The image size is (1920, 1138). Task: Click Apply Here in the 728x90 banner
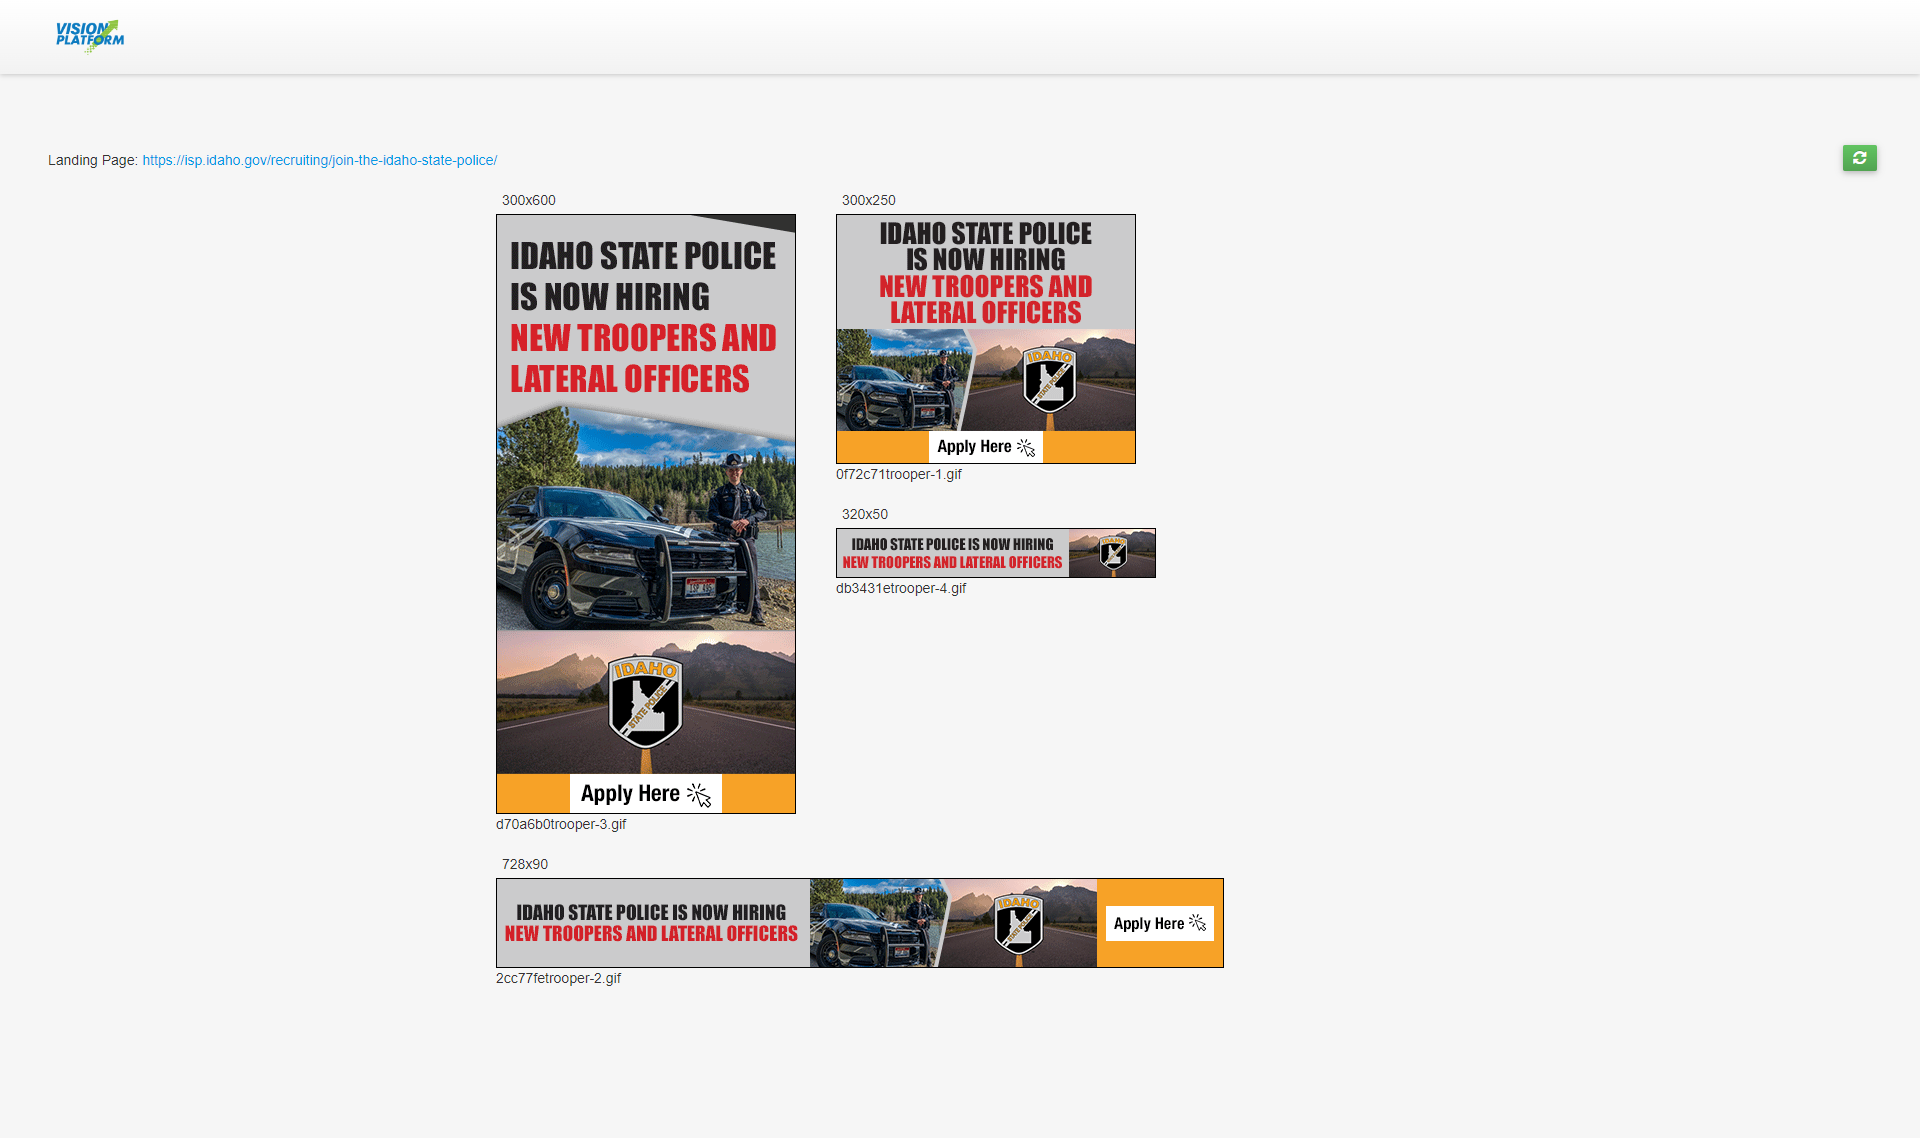tap(1159, 923)
